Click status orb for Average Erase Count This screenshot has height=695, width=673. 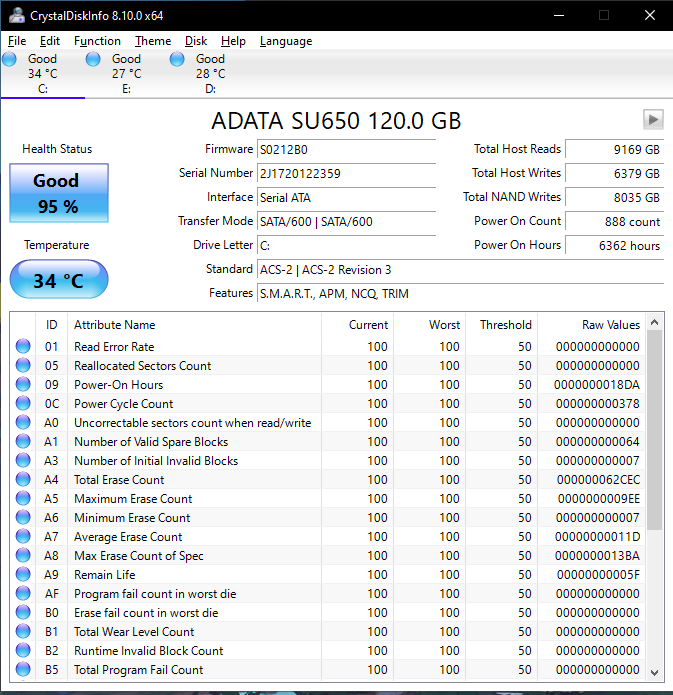coord(23,536)
